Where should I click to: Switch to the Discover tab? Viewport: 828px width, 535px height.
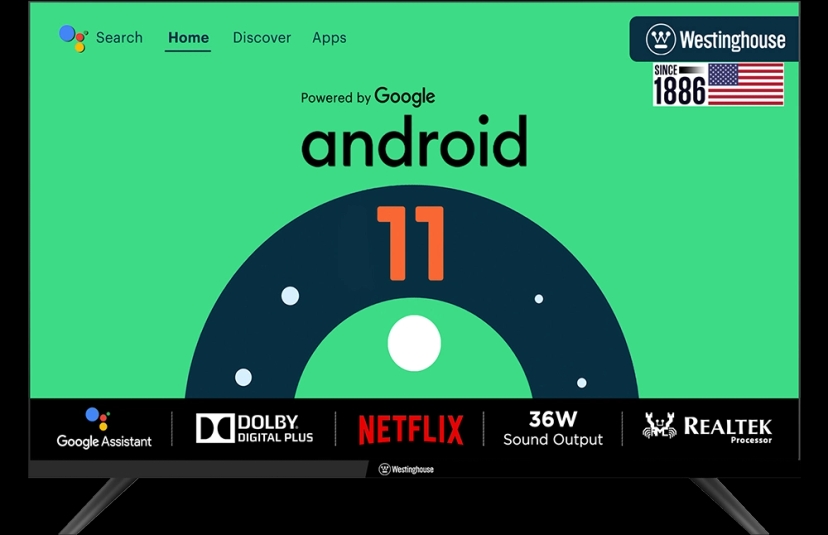tap(262, 38)
